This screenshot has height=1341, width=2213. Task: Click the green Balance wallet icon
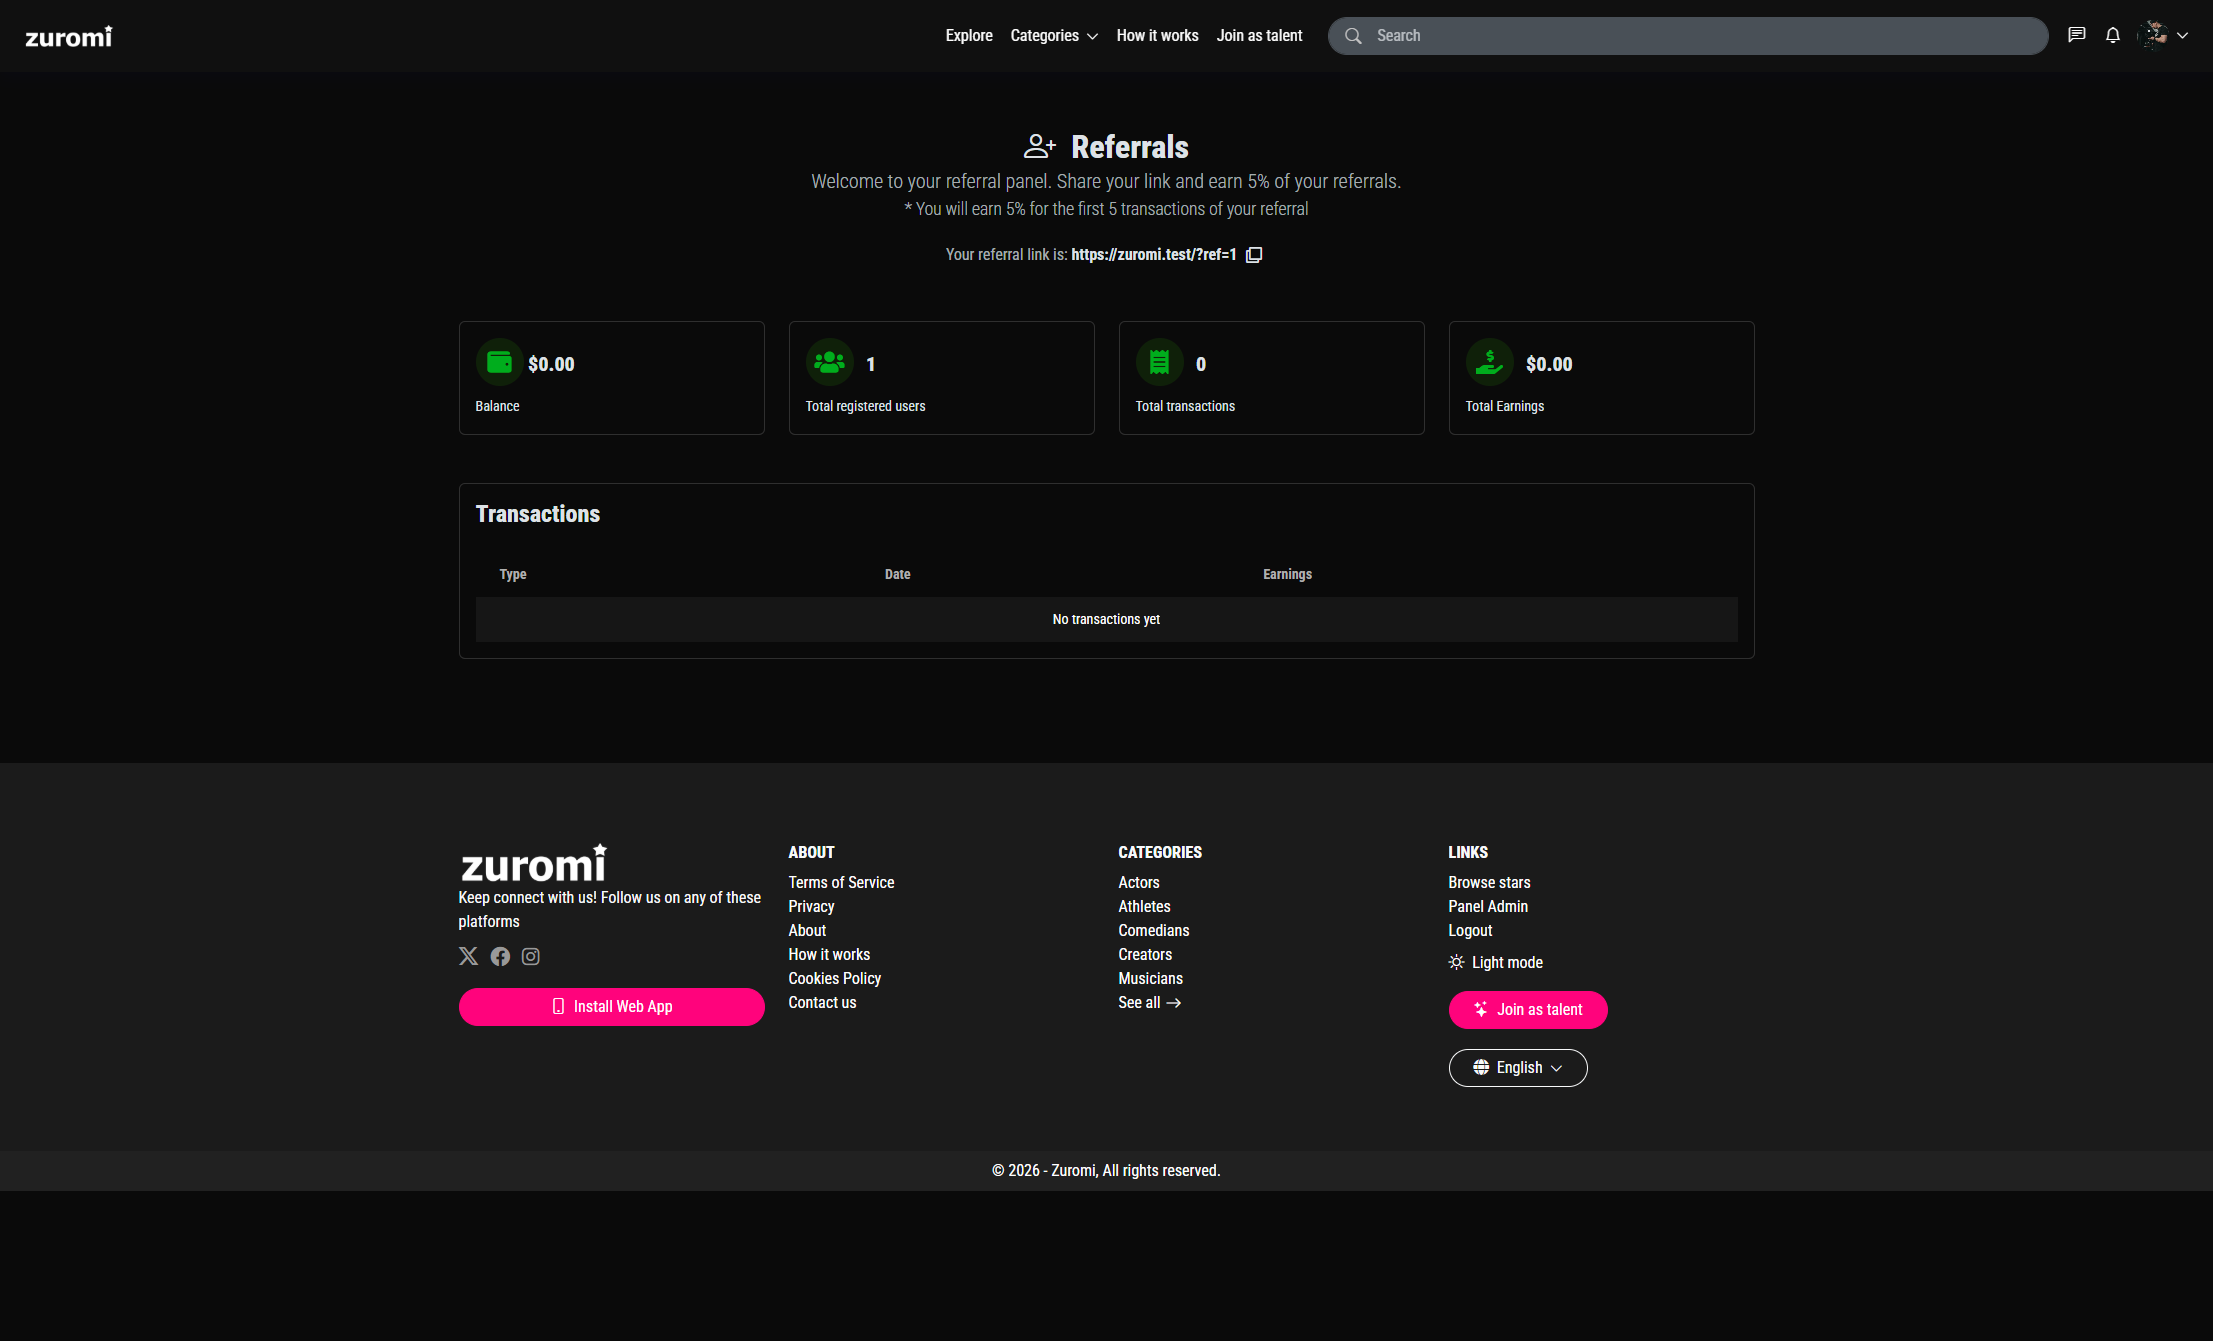(499, 363)
